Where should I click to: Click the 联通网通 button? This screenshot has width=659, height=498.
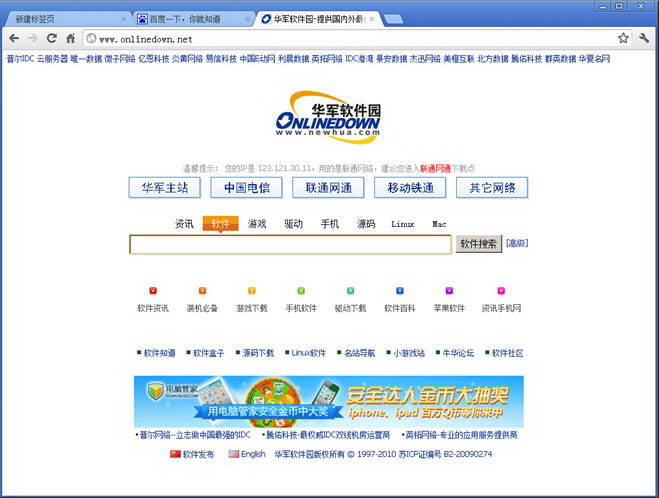(x=328, y=187)
